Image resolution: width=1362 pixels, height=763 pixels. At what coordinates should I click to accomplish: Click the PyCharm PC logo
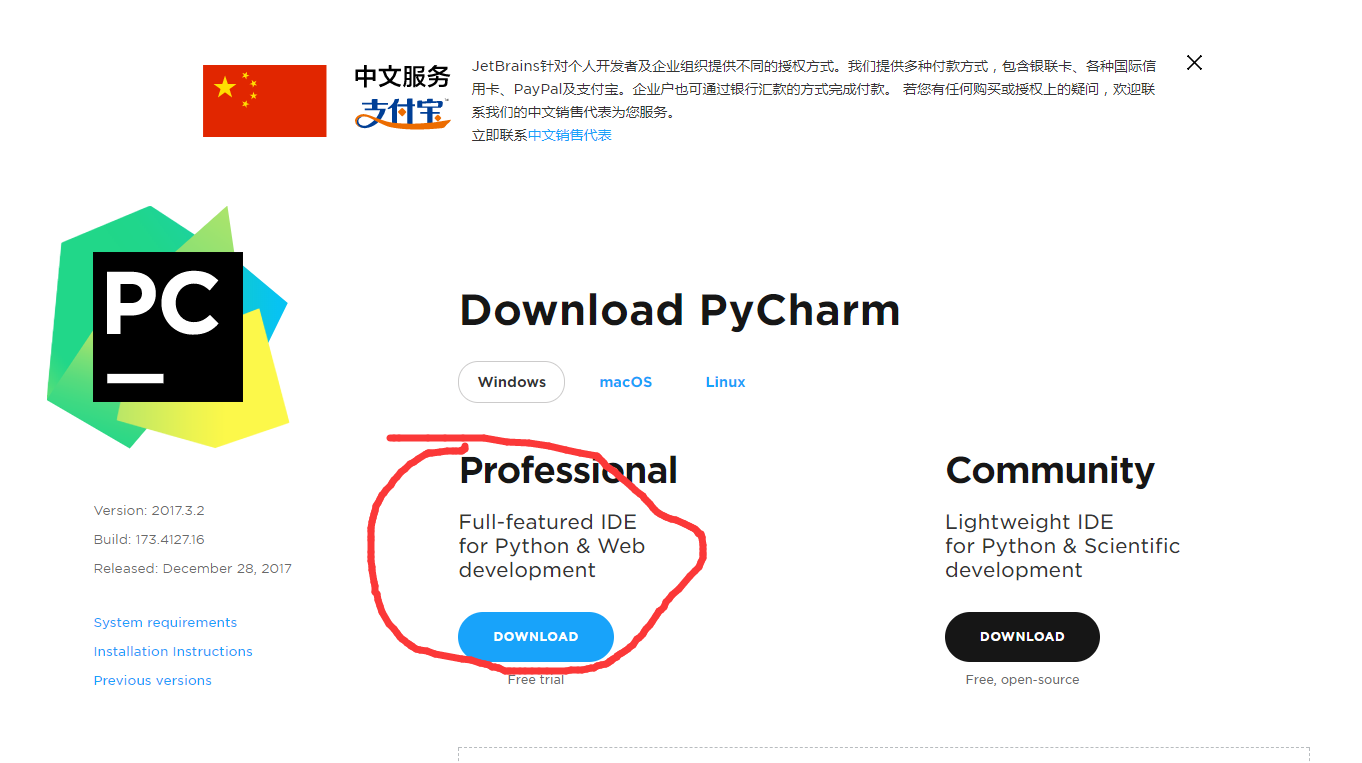tap(168, 327)
